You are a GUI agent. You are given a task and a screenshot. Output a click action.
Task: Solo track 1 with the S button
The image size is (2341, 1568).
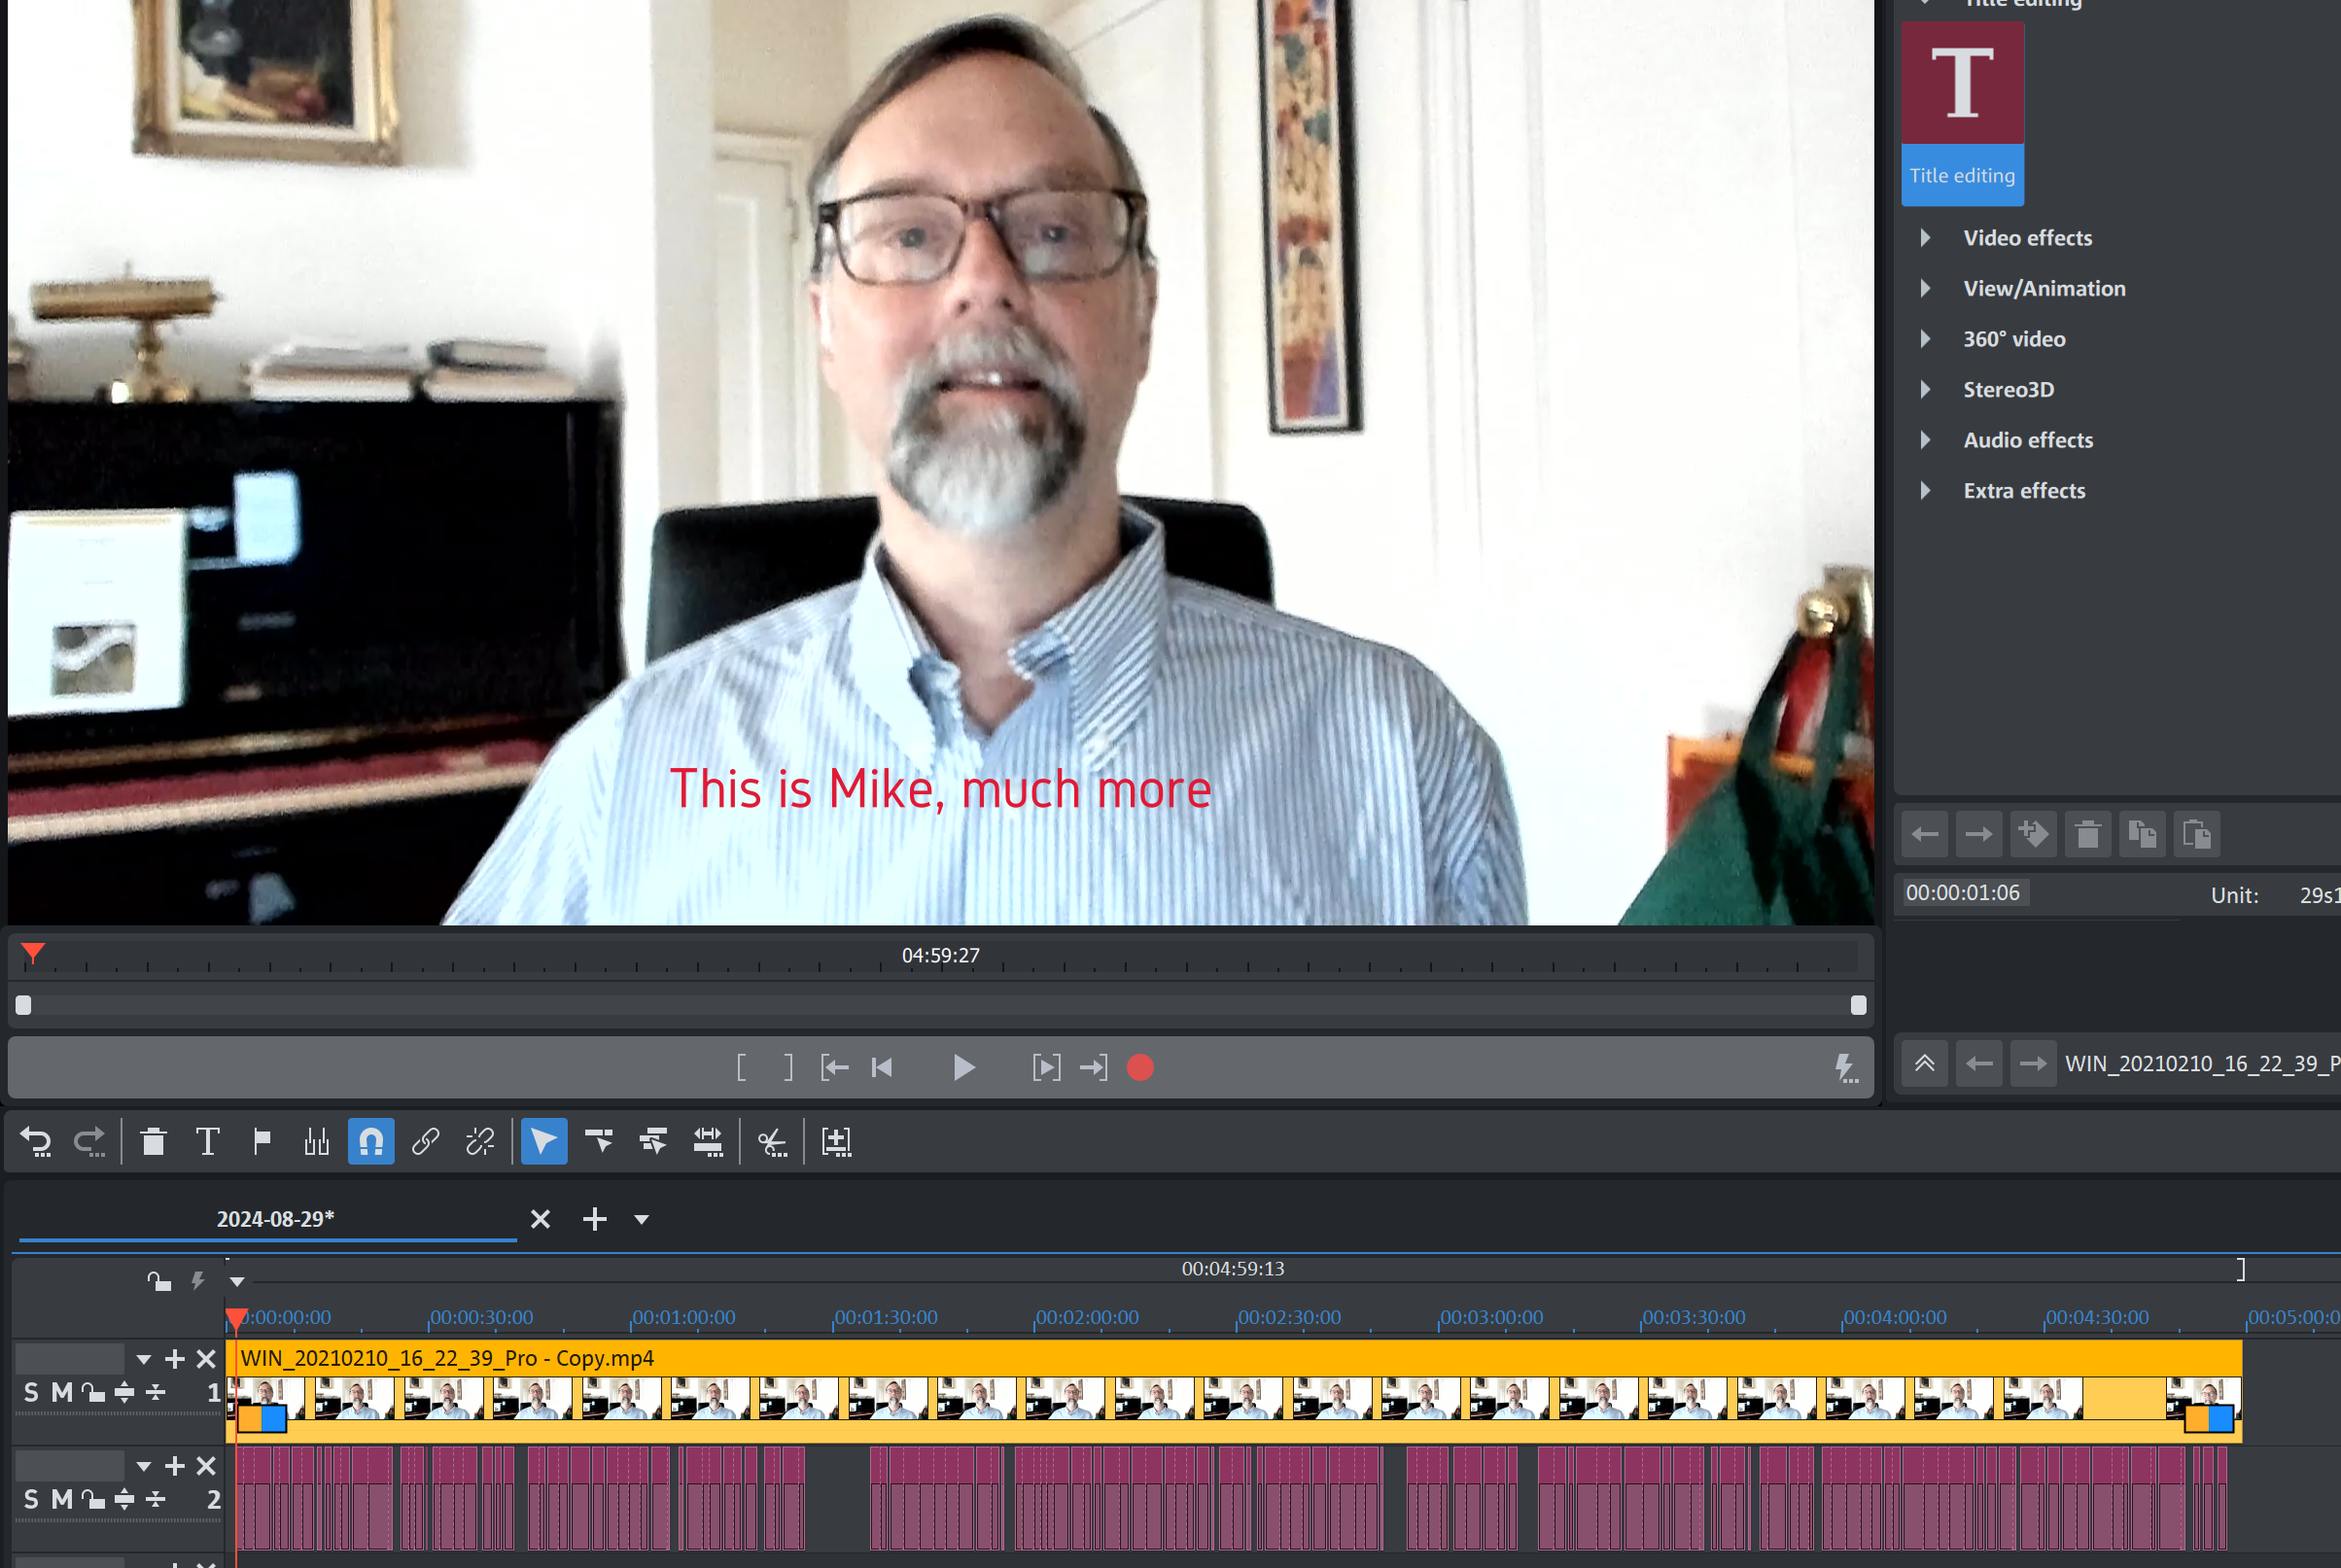pos(31,1392)
